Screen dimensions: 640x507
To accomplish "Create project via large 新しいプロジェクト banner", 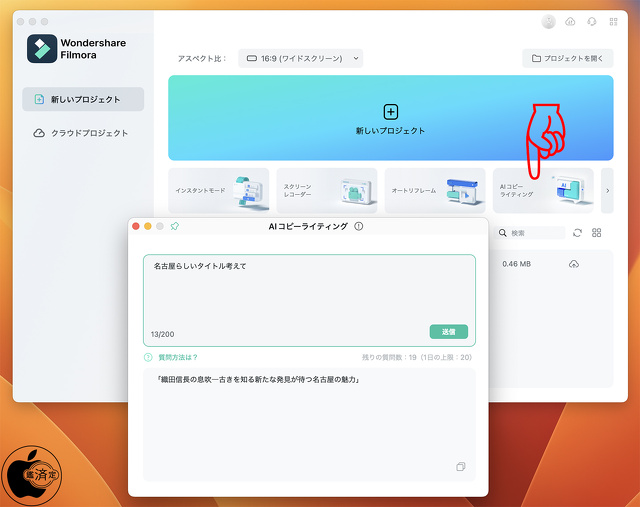I will click(x=391, y=118).
